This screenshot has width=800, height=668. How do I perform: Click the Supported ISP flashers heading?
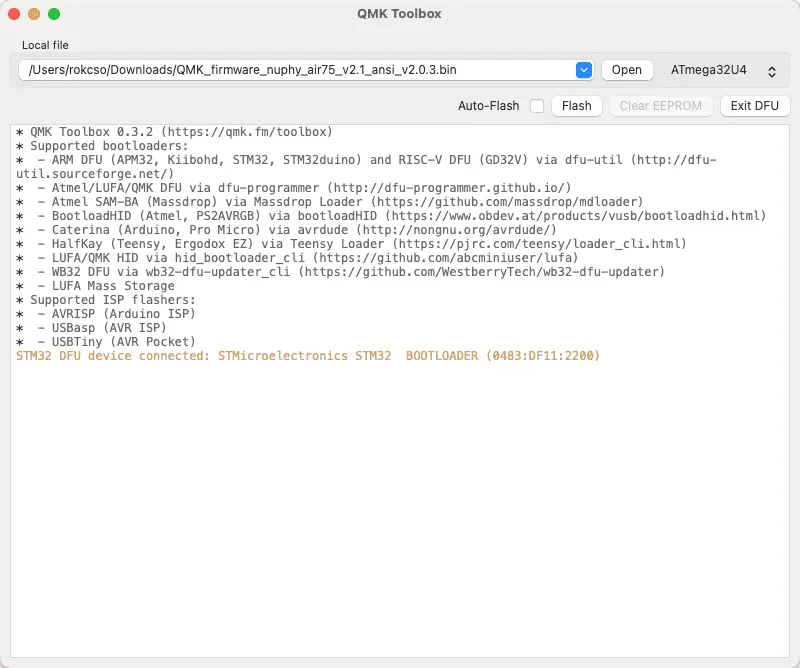pos(106,300)
